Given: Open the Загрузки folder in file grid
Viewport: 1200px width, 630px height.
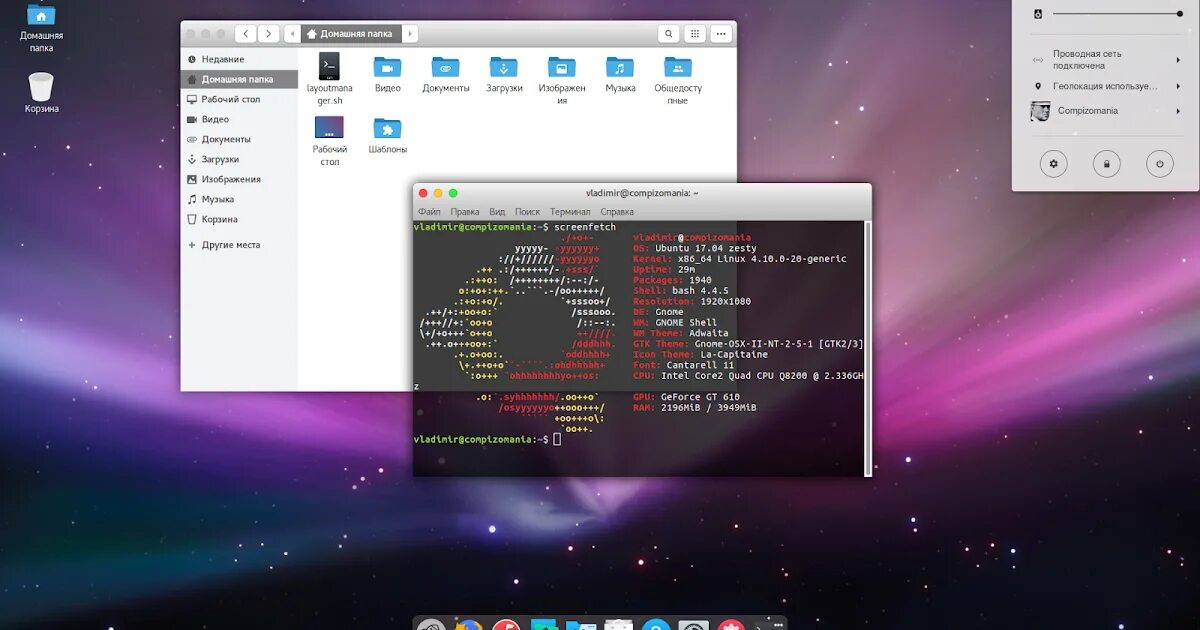Looking at the screenshot, I should [504, 74].
